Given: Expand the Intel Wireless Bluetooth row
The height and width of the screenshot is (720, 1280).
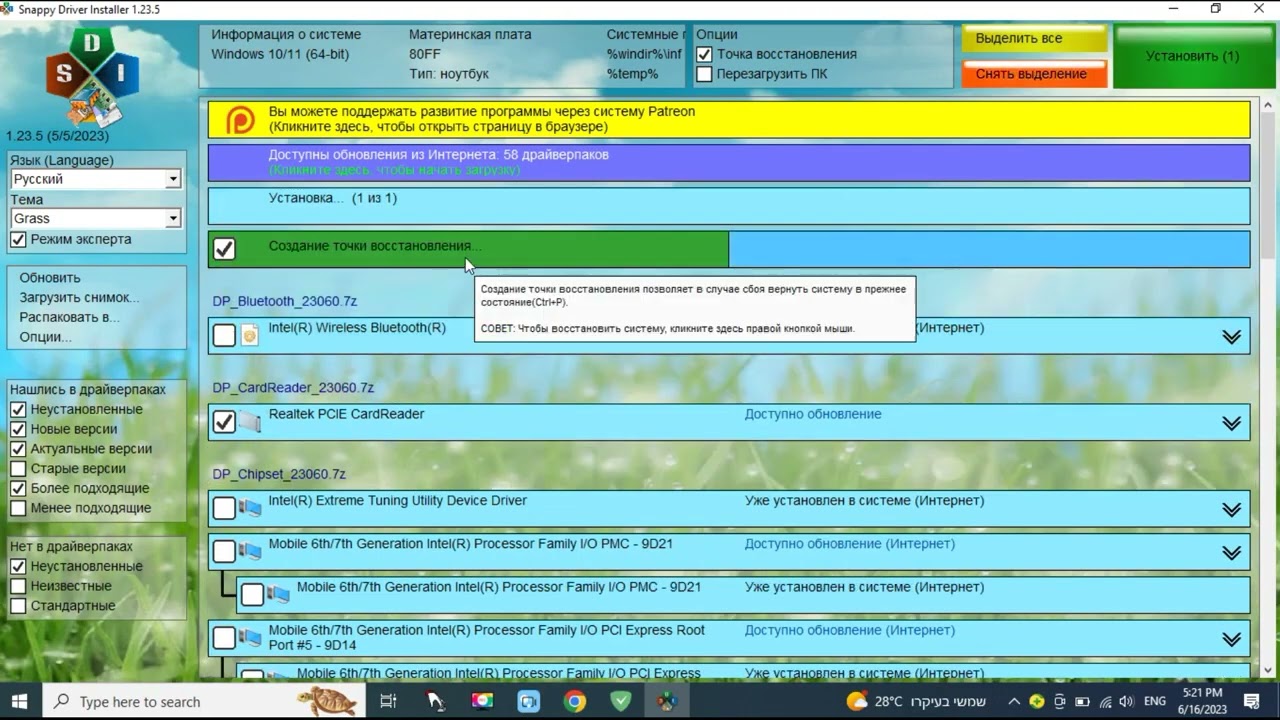Looking at the screenshot, I should pos(1231,337).
